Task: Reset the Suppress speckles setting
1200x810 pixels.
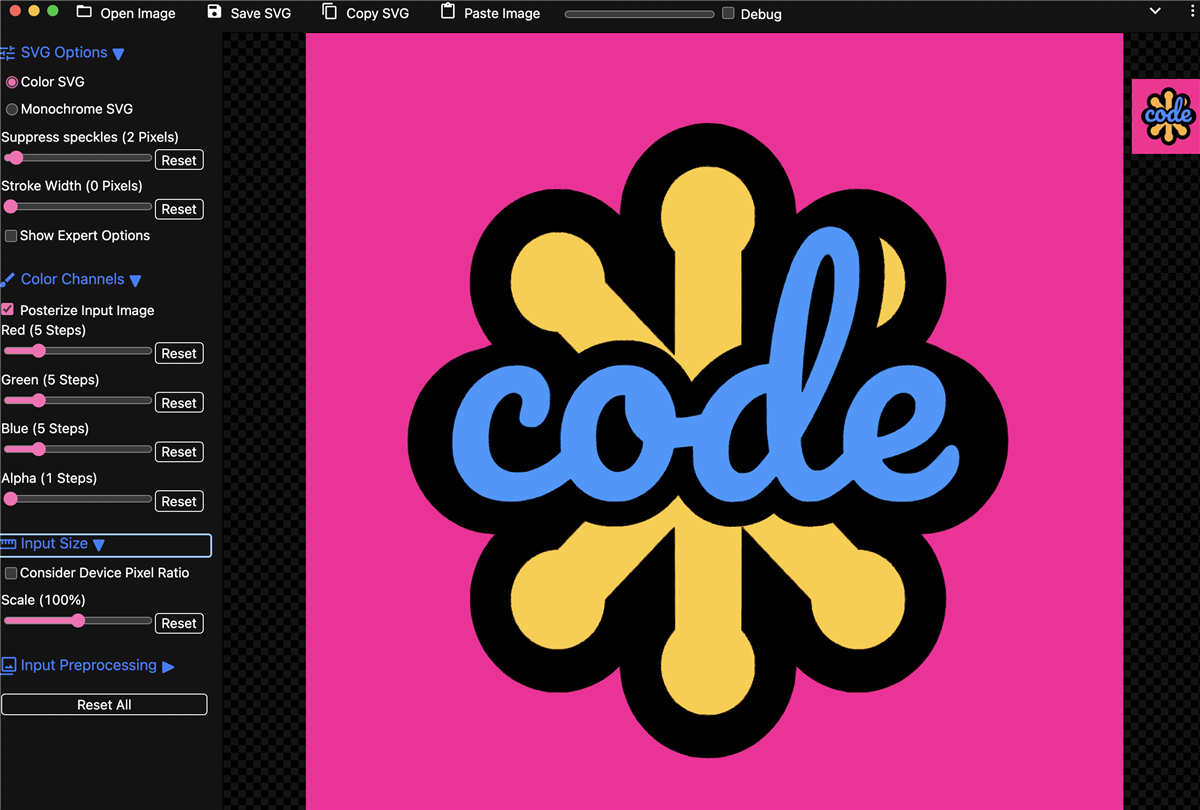Action: point(179,160)
